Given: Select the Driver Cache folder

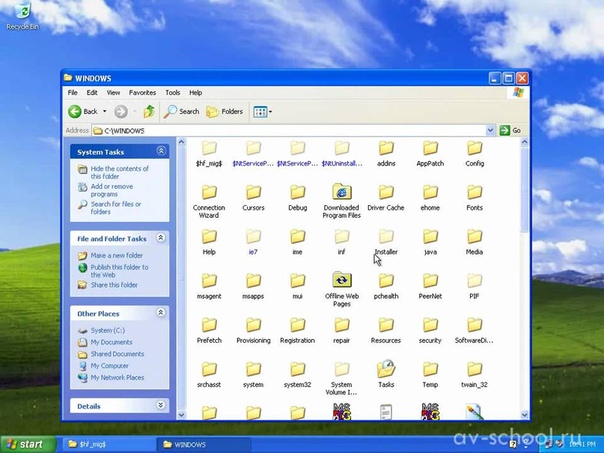Looking at the screenshot, I should click(386, 198).
